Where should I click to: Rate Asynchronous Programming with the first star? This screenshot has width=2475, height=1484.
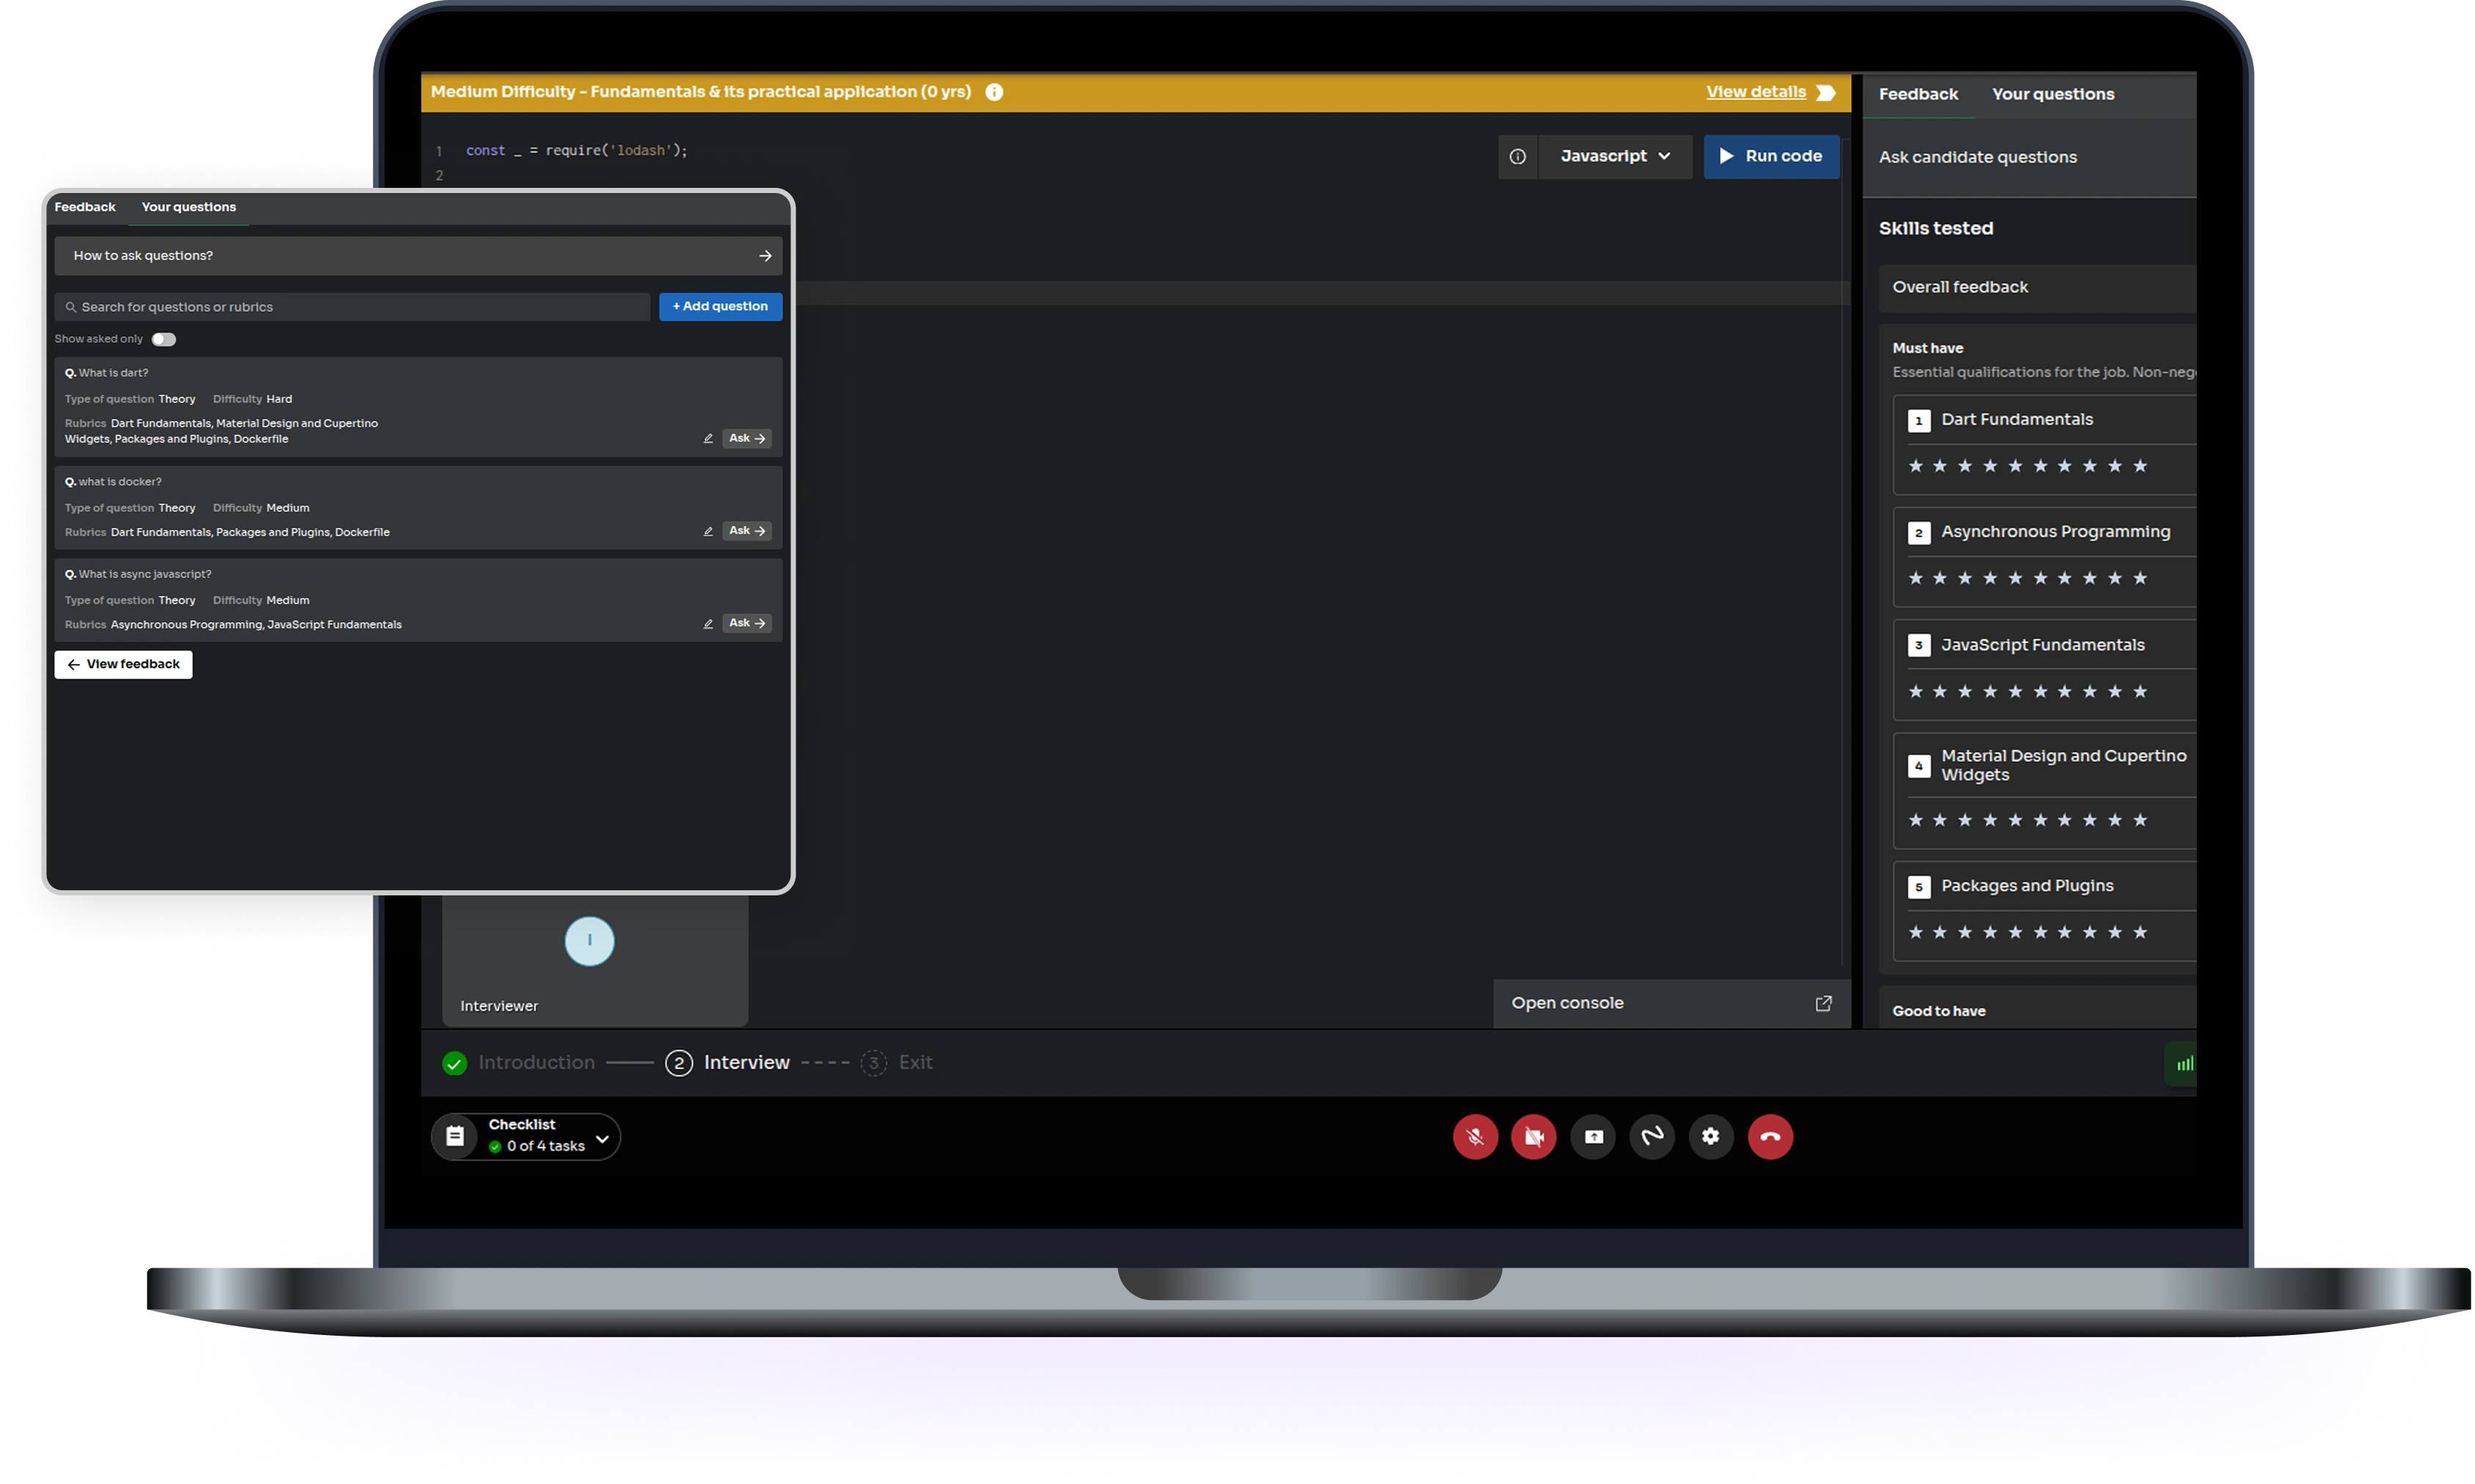tap(1914, 578)
